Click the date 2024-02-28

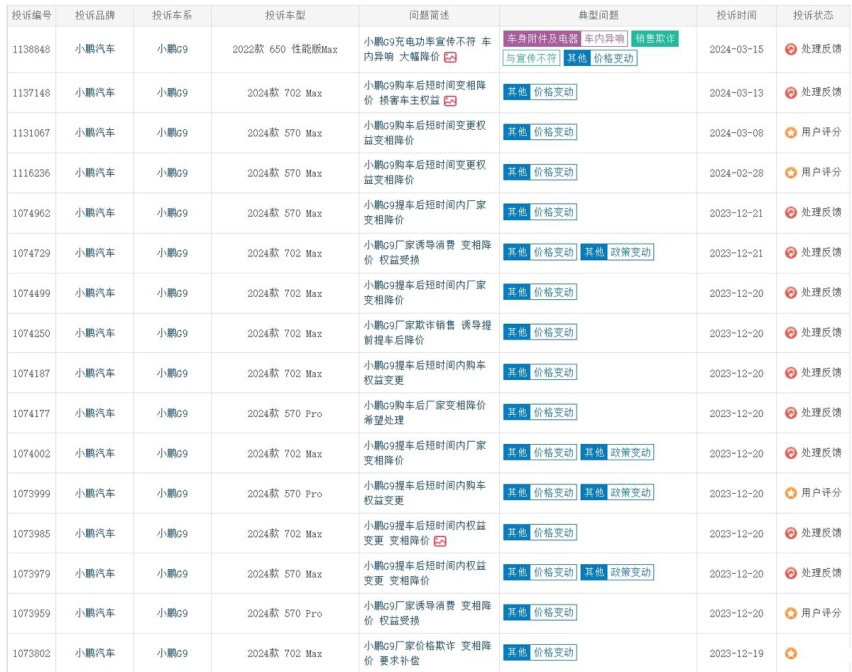[x=736, y=173]
